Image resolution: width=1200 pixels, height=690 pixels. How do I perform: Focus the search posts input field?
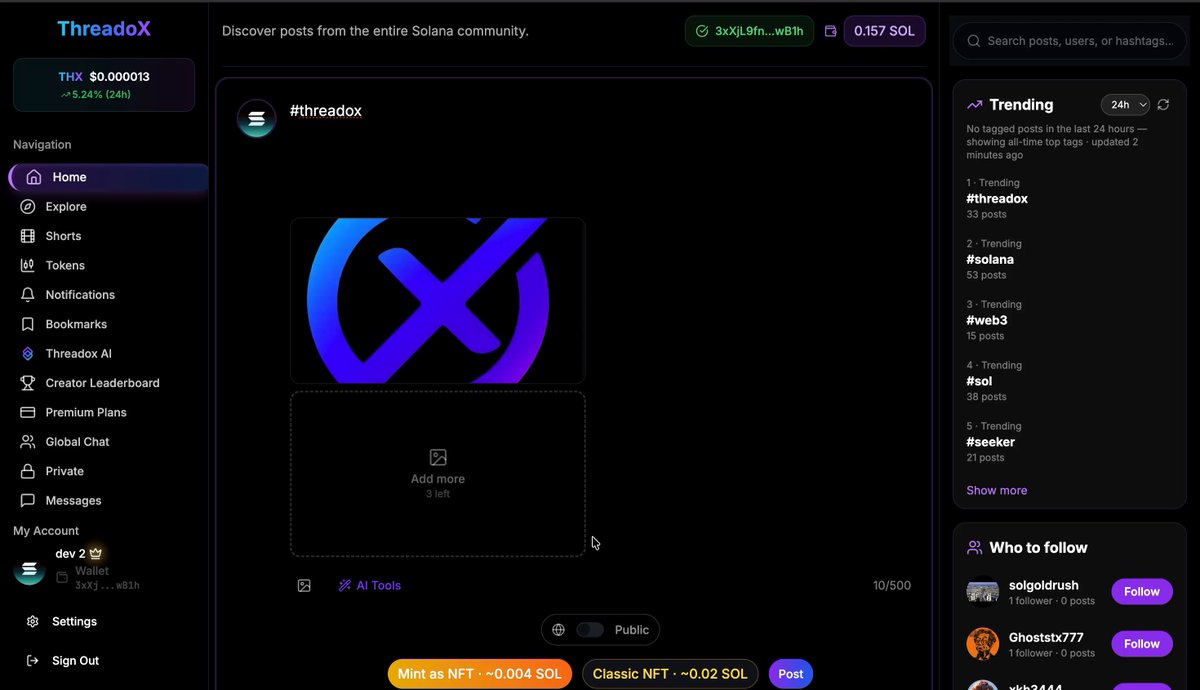click(x=1069, y=41)
